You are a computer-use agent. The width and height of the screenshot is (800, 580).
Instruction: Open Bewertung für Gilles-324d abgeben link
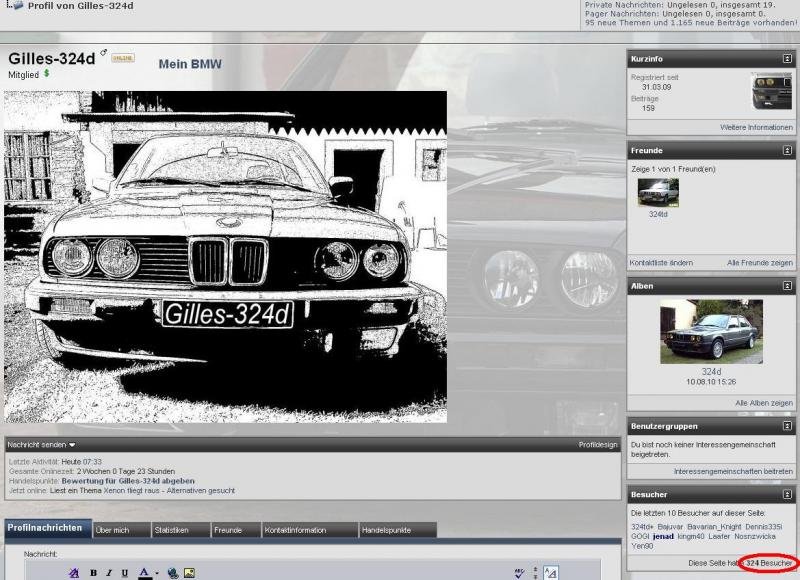click(x=127, y=481)
